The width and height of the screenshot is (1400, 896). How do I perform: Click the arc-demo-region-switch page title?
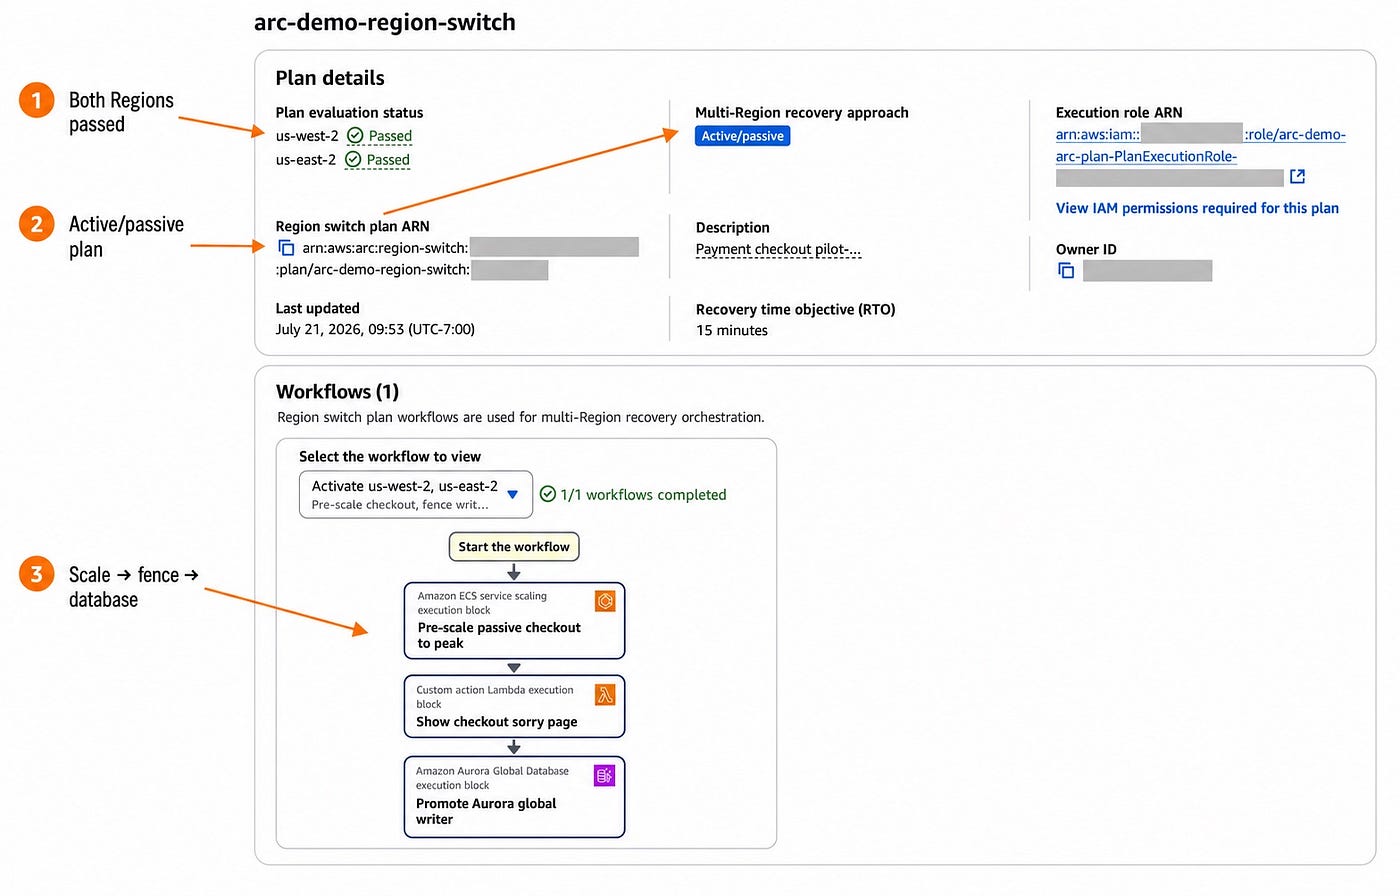pos(385,22)
